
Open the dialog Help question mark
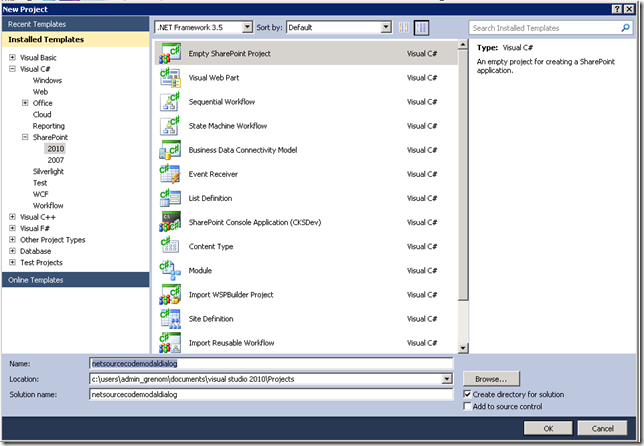coord(616,9)
